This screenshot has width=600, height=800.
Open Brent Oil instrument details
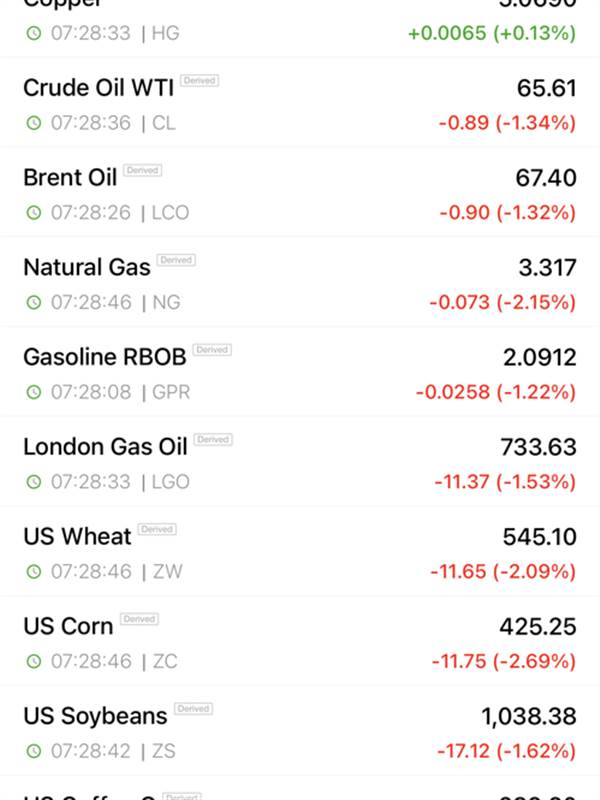tap(300, 193)
